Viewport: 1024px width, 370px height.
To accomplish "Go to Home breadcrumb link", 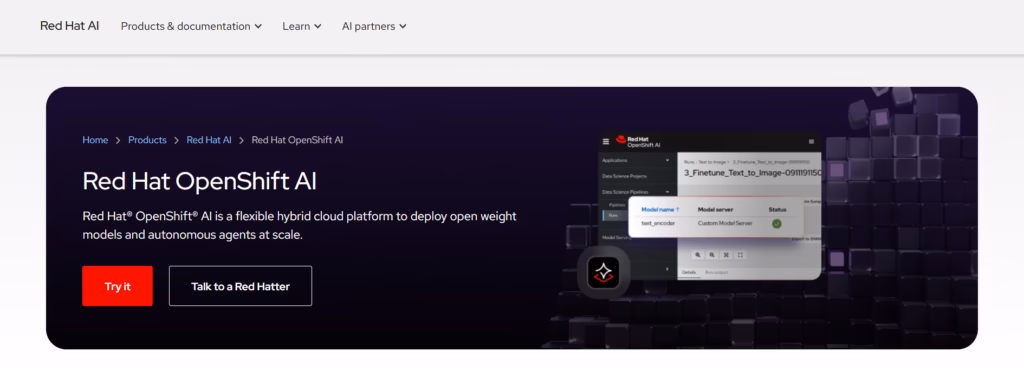I will pos(95,140).
